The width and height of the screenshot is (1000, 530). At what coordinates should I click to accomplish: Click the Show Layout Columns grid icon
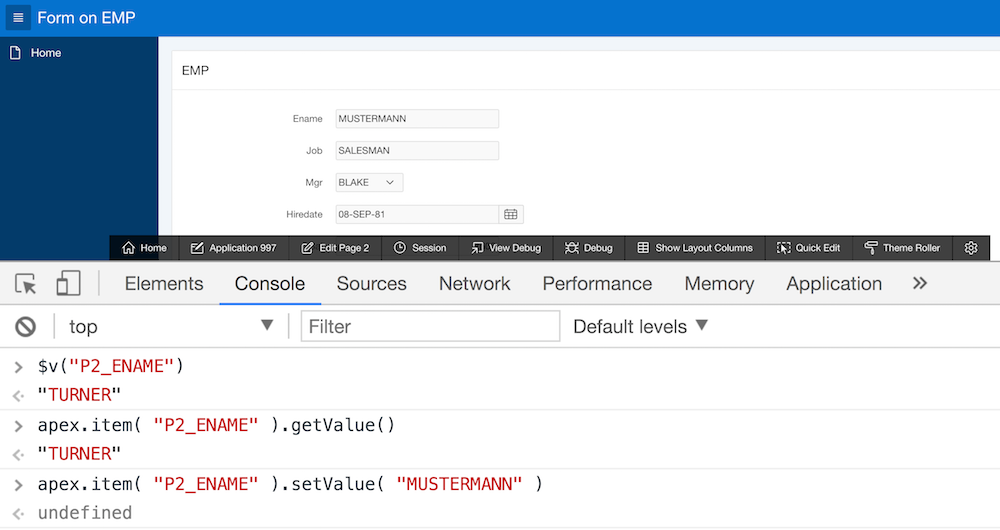coord(643,247)
